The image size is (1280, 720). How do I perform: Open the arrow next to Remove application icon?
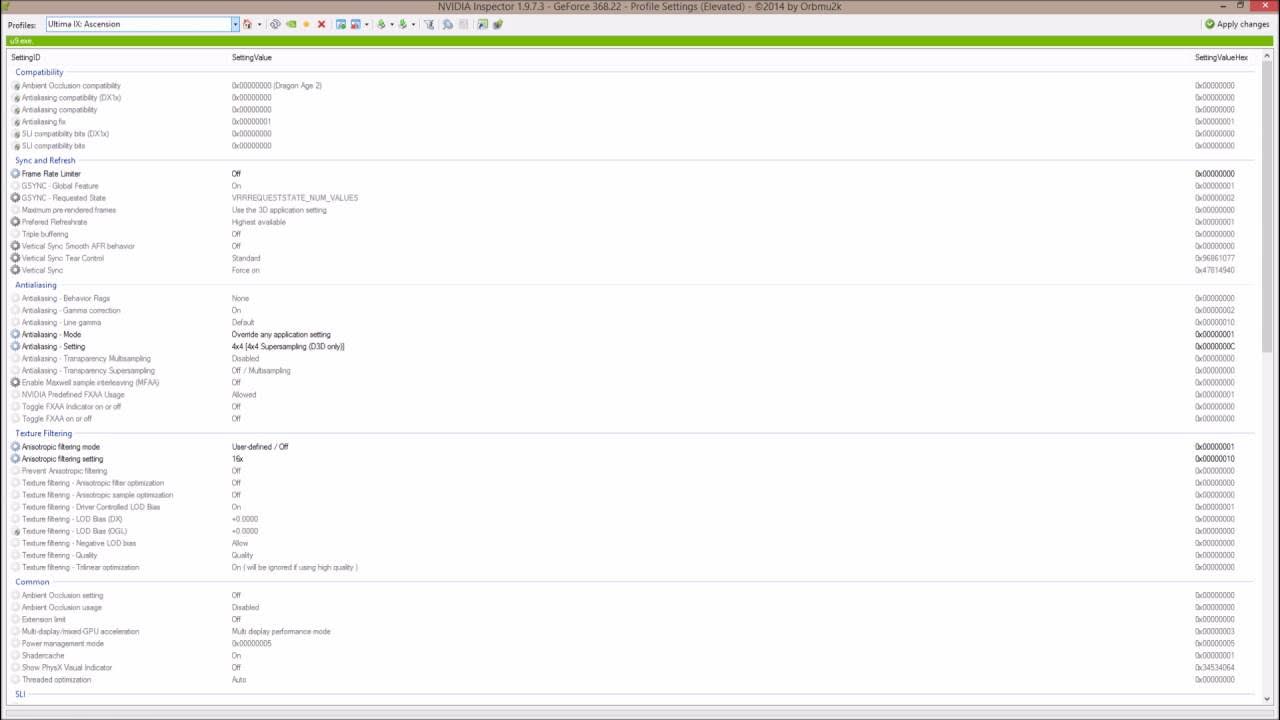coord(366,24)
